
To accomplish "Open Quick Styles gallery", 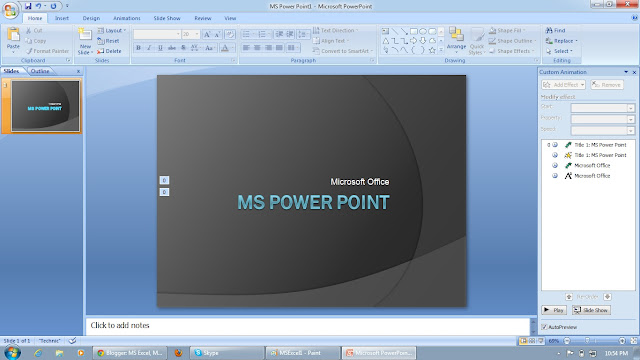I will tap(476, 41).
